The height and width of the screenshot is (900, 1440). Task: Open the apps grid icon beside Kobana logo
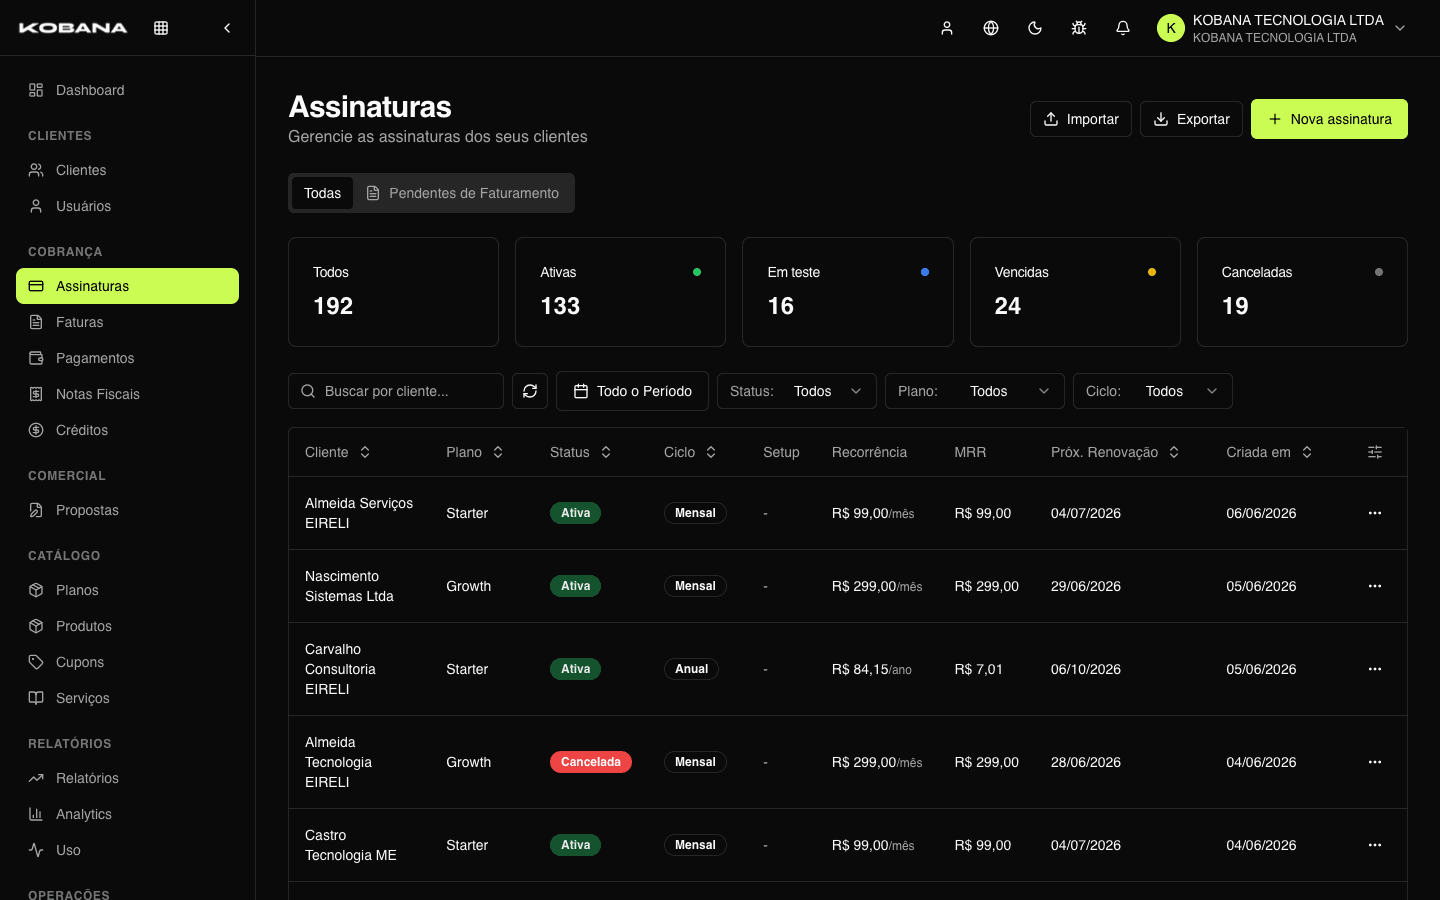click(161, 28)
